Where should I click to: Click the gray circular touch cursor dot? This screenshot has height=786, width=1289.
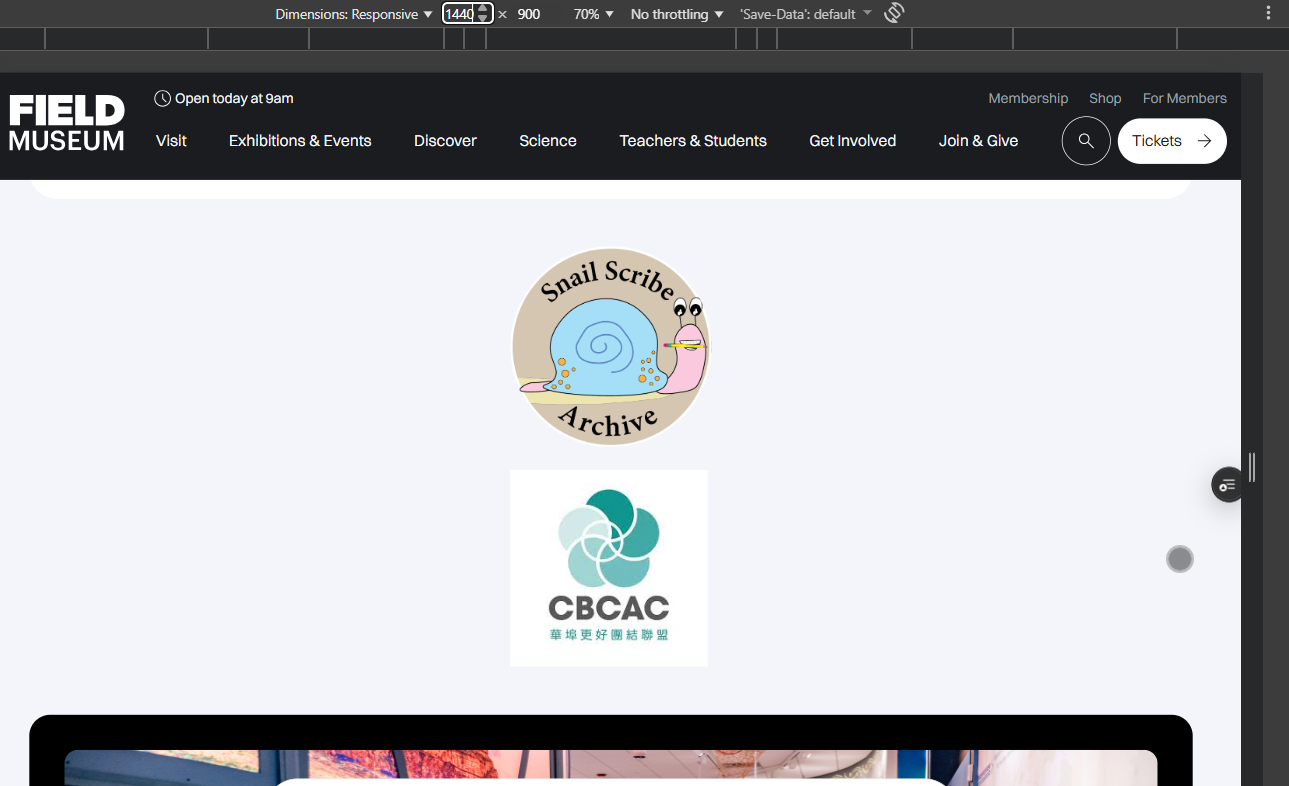[1180, 559]
